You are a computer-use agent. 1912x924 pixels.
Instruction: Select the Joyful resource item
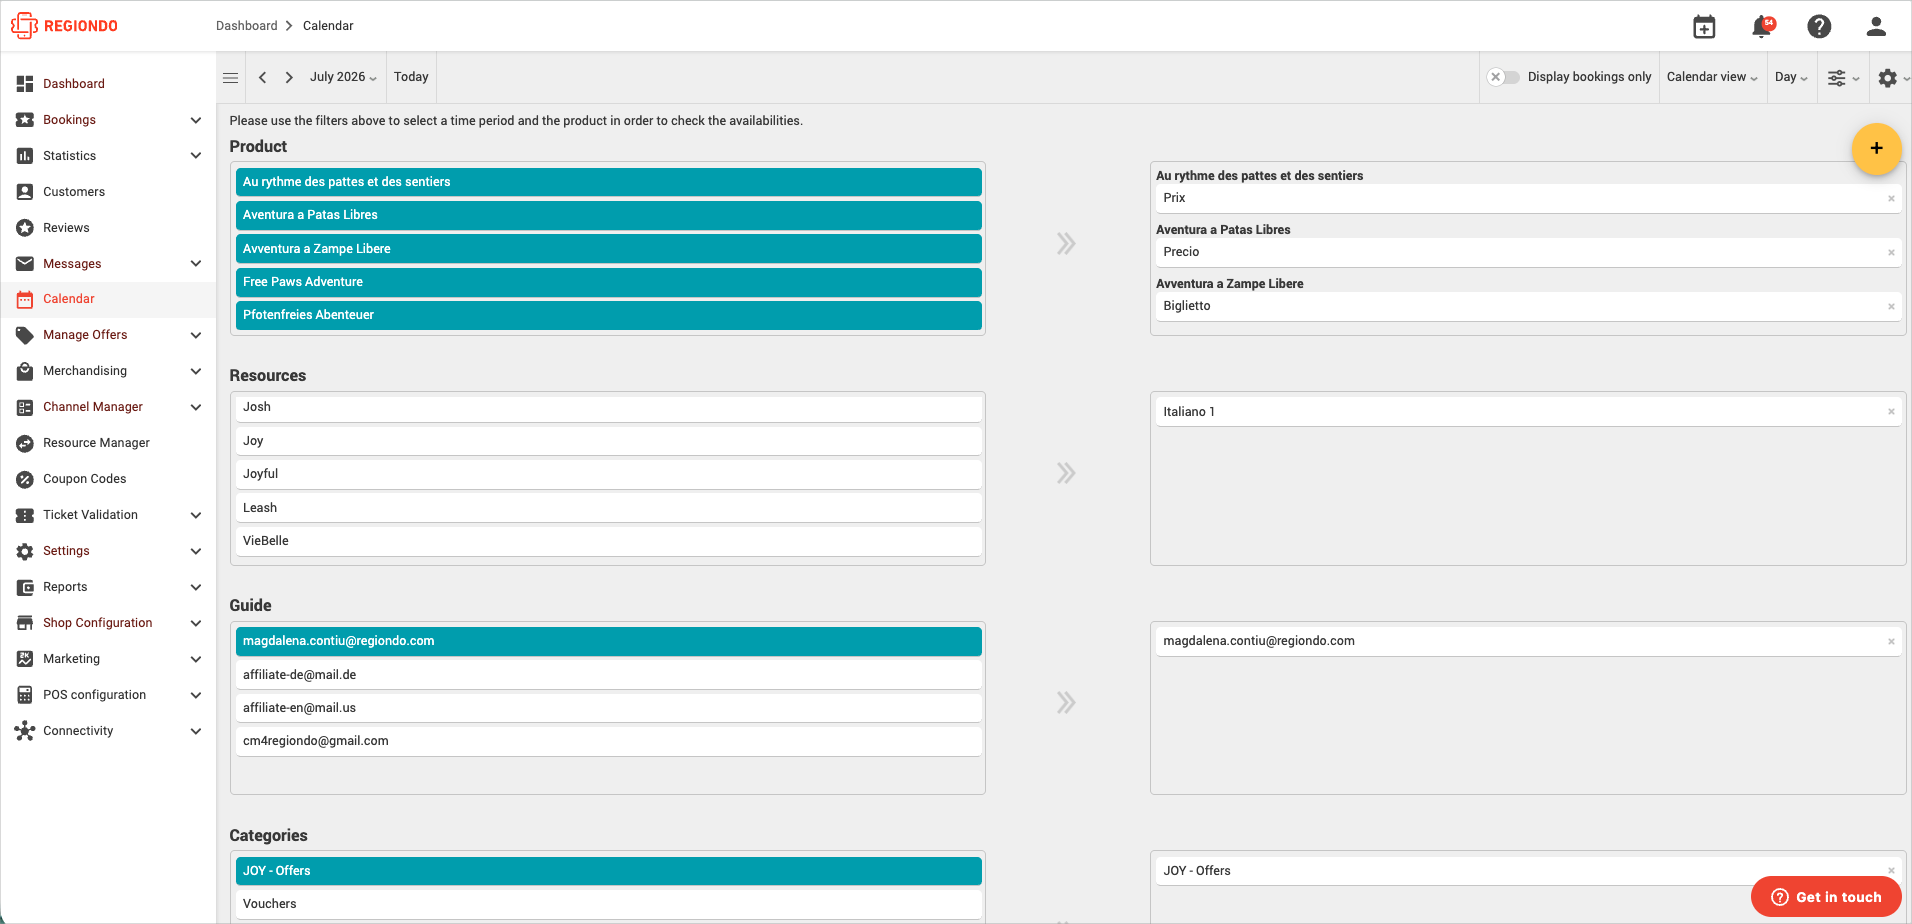[x=608, y=474]
